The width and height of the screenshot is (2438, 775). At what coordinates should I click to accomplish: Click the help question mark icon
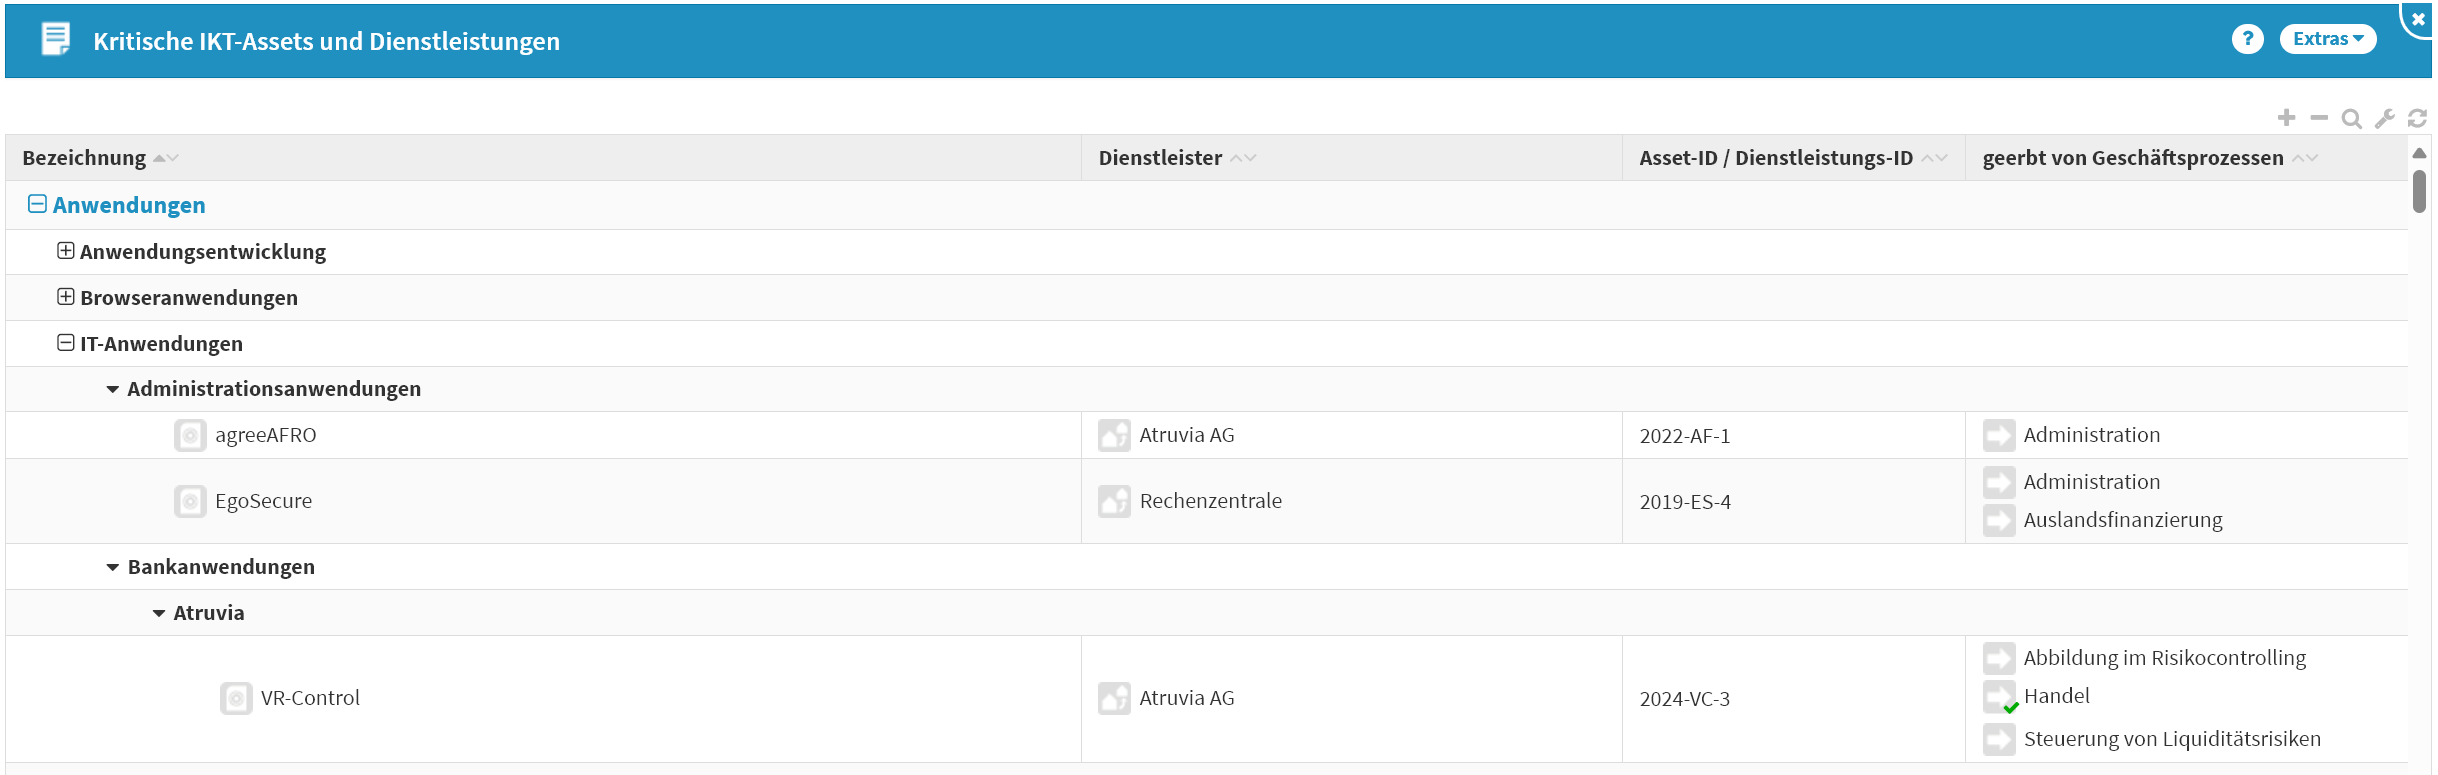(x=2247, y=39)
